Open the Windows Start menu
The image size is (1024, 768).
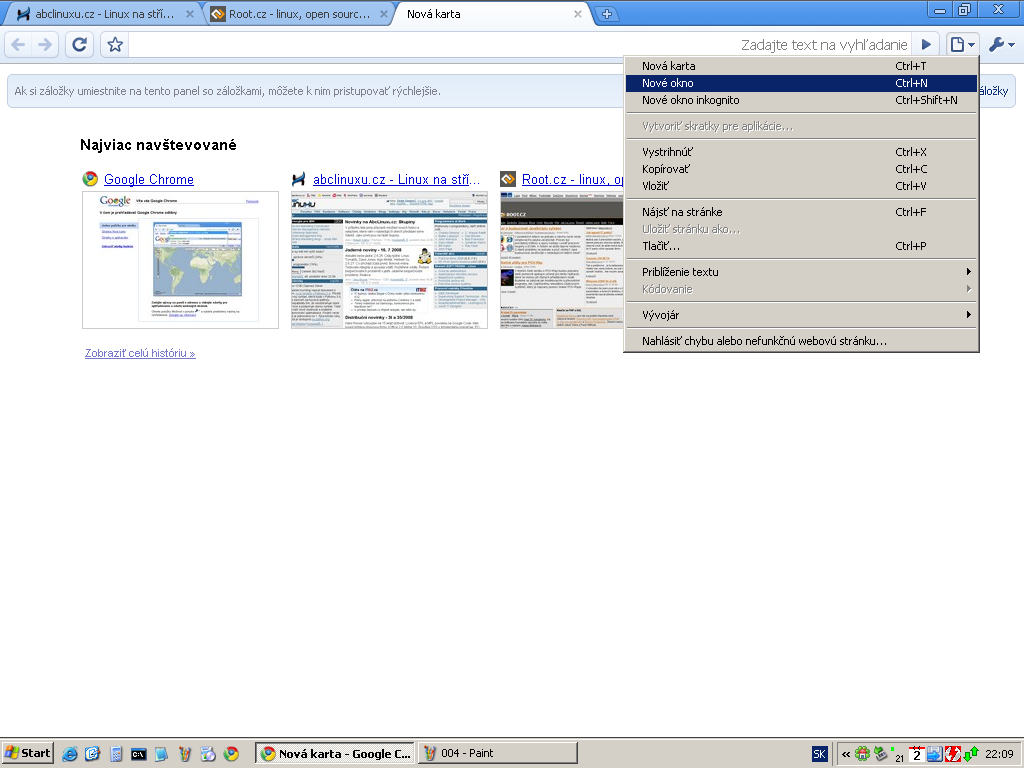point(27,753)
